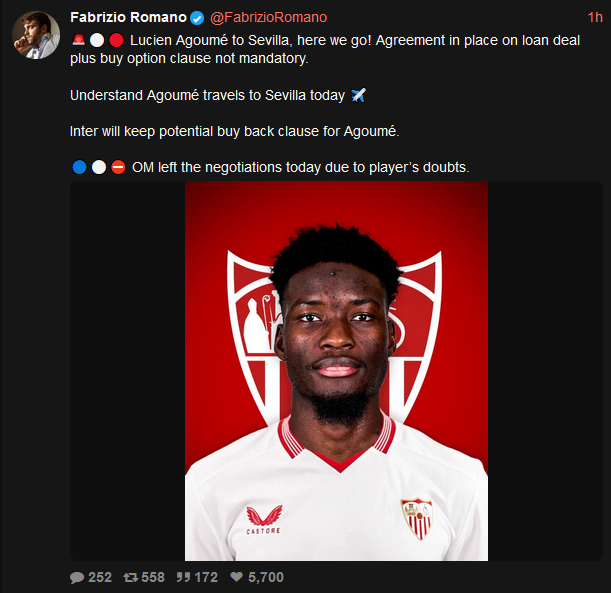View the 172 quotes count
The image size is (611, 593).
point(206,577)
